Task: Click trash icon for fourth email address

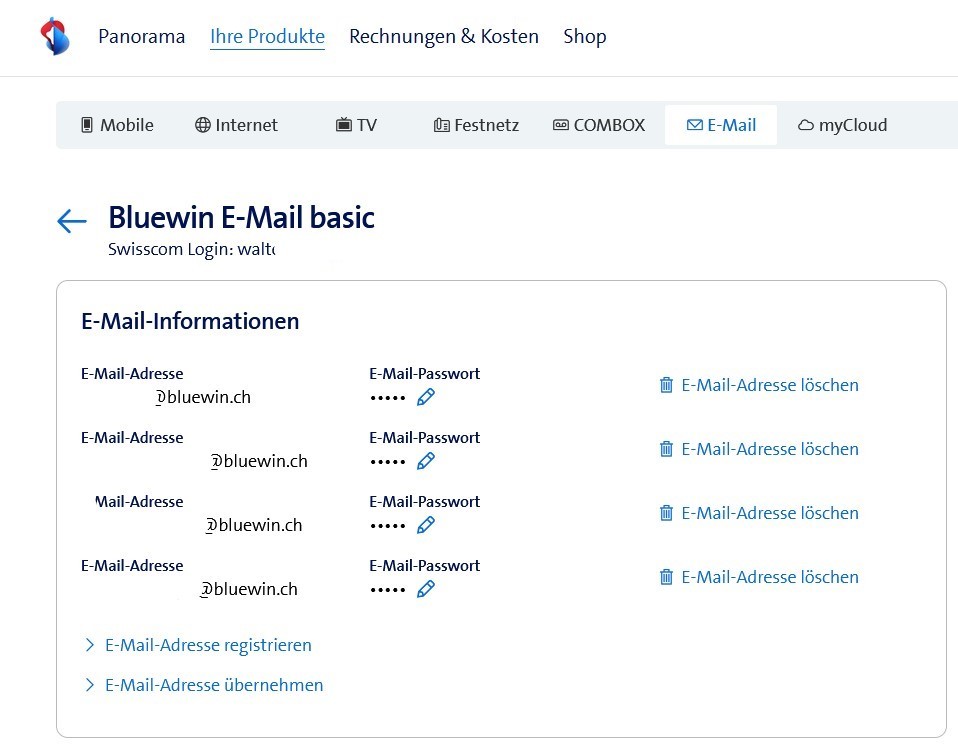Action: coord(666,577)
